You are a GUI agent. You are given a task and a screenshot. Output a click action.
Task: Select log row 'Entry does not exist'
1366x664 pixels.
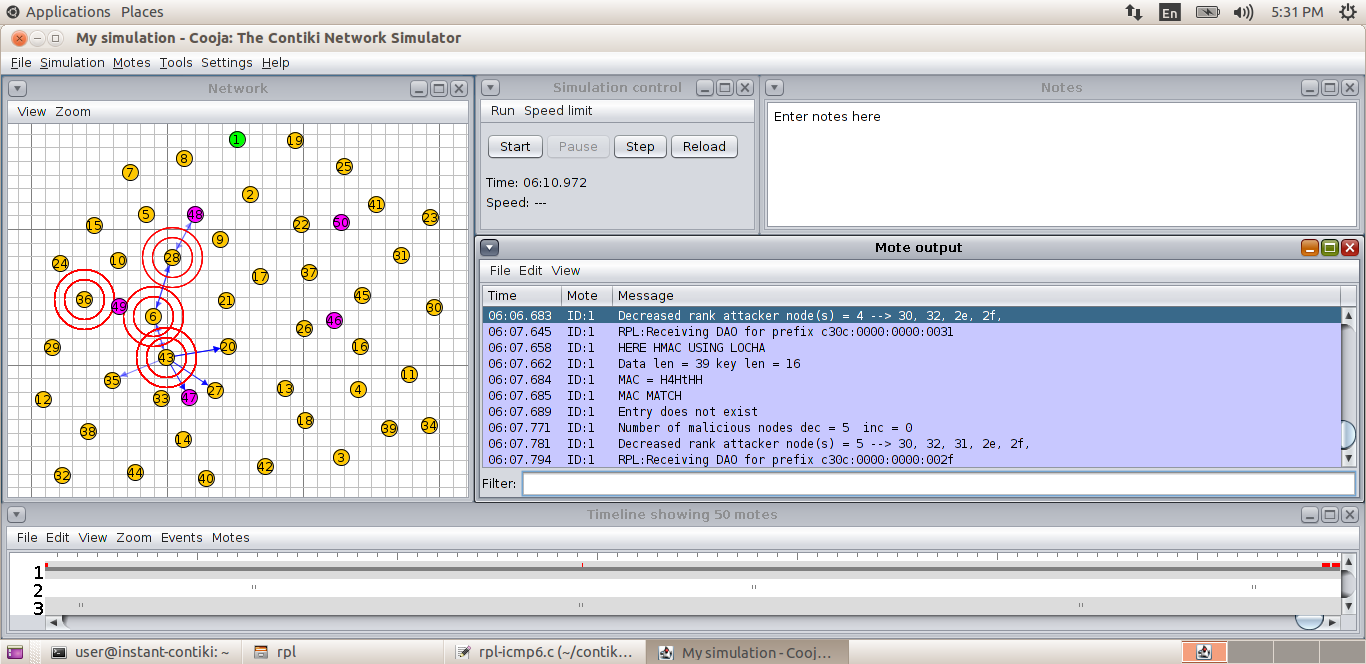coord(911,411)
